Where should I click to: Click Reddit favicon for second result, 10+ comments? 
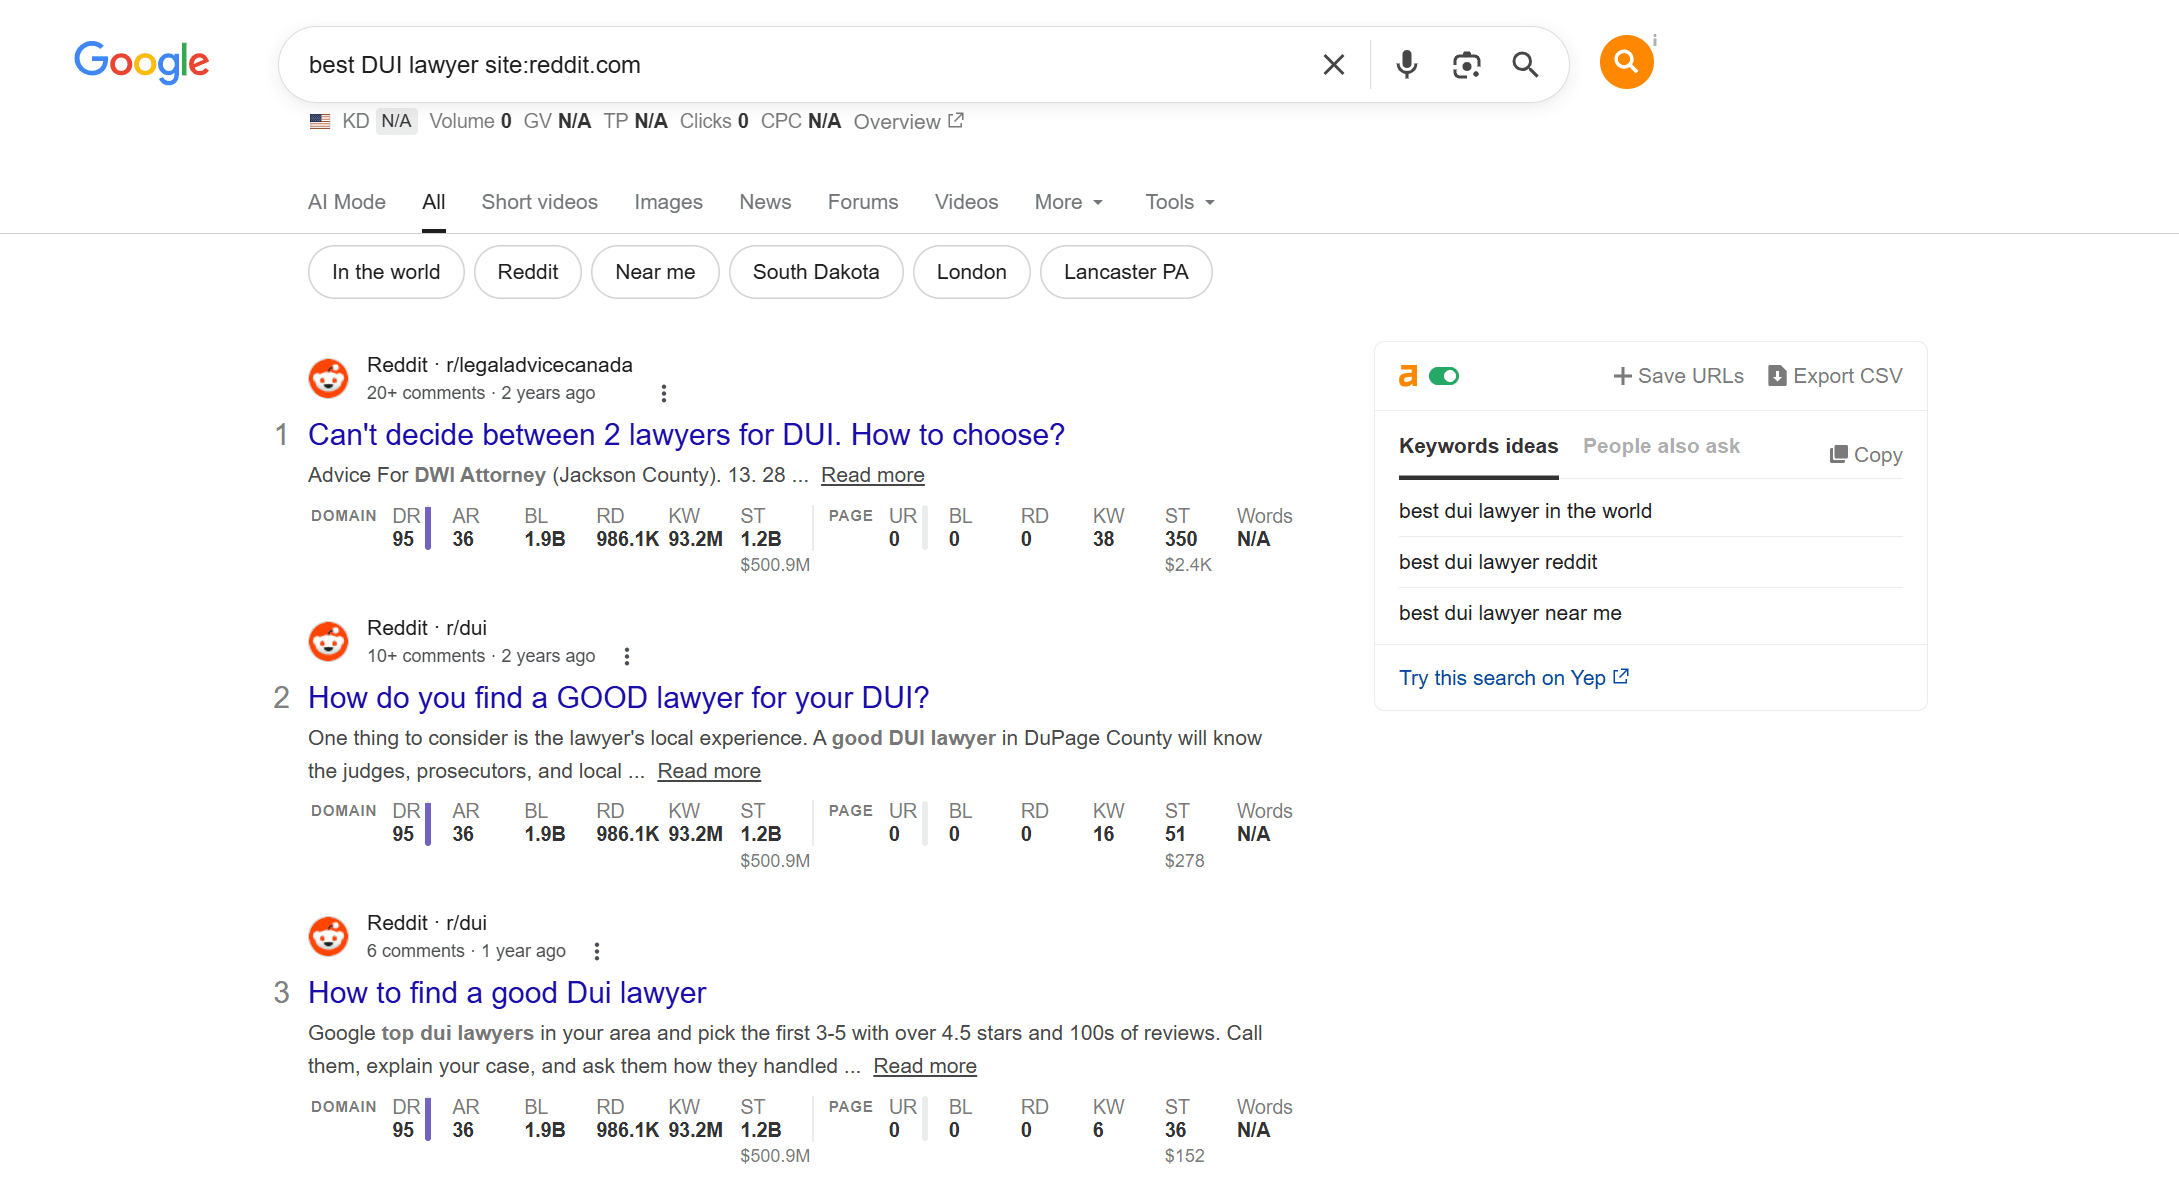[x=328, y=641]
